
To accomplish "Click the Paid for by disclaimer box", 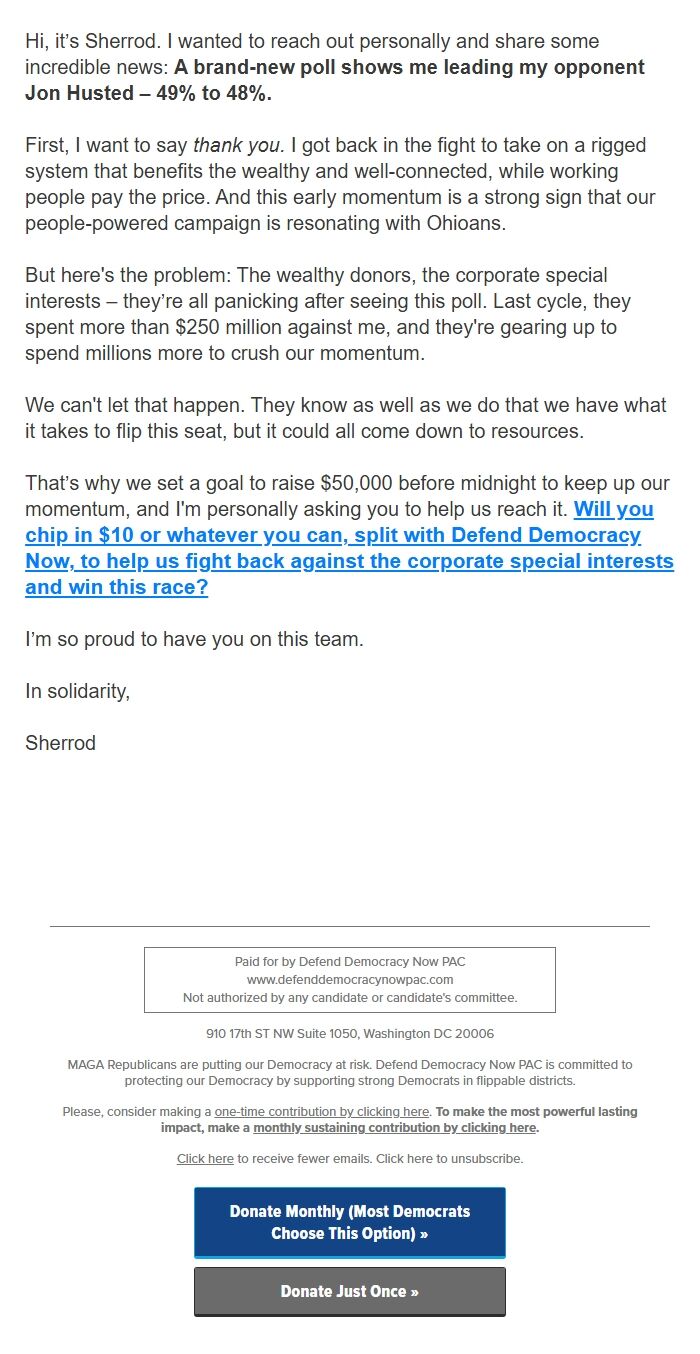I will 350,980.
